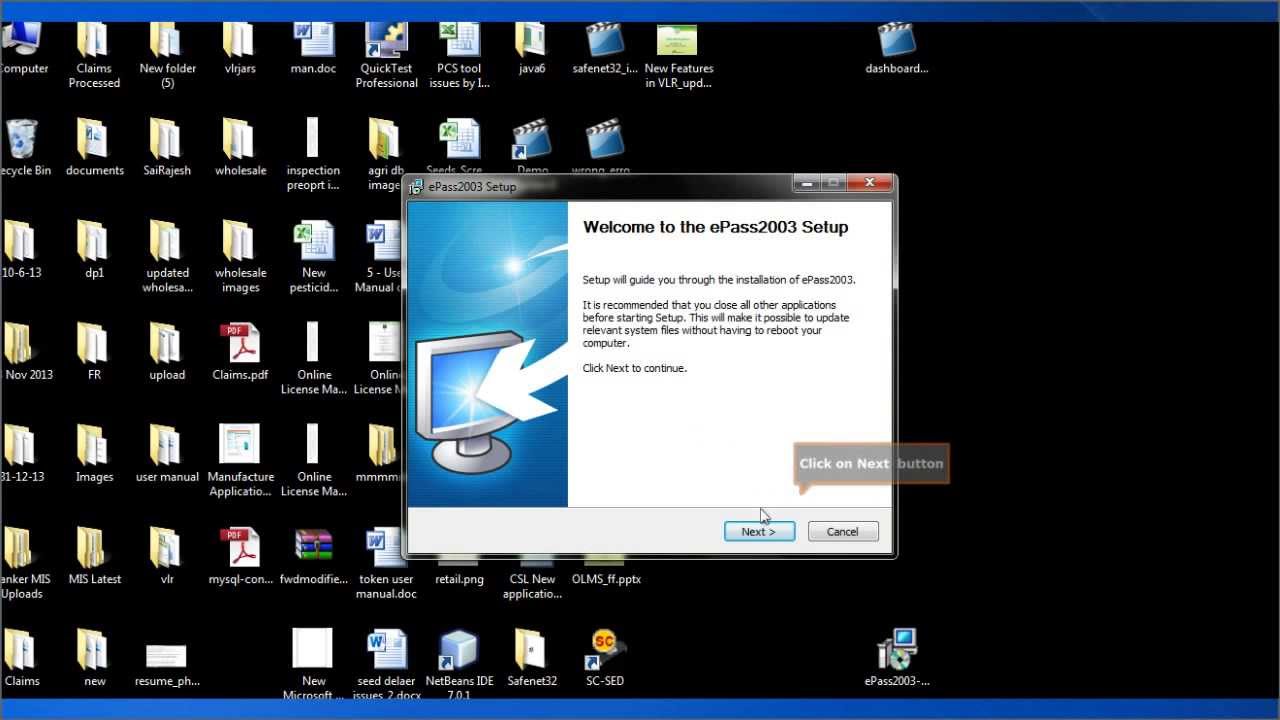
Task: Select the Claims.pdf file icon
Action: click(x=240, y=344)
